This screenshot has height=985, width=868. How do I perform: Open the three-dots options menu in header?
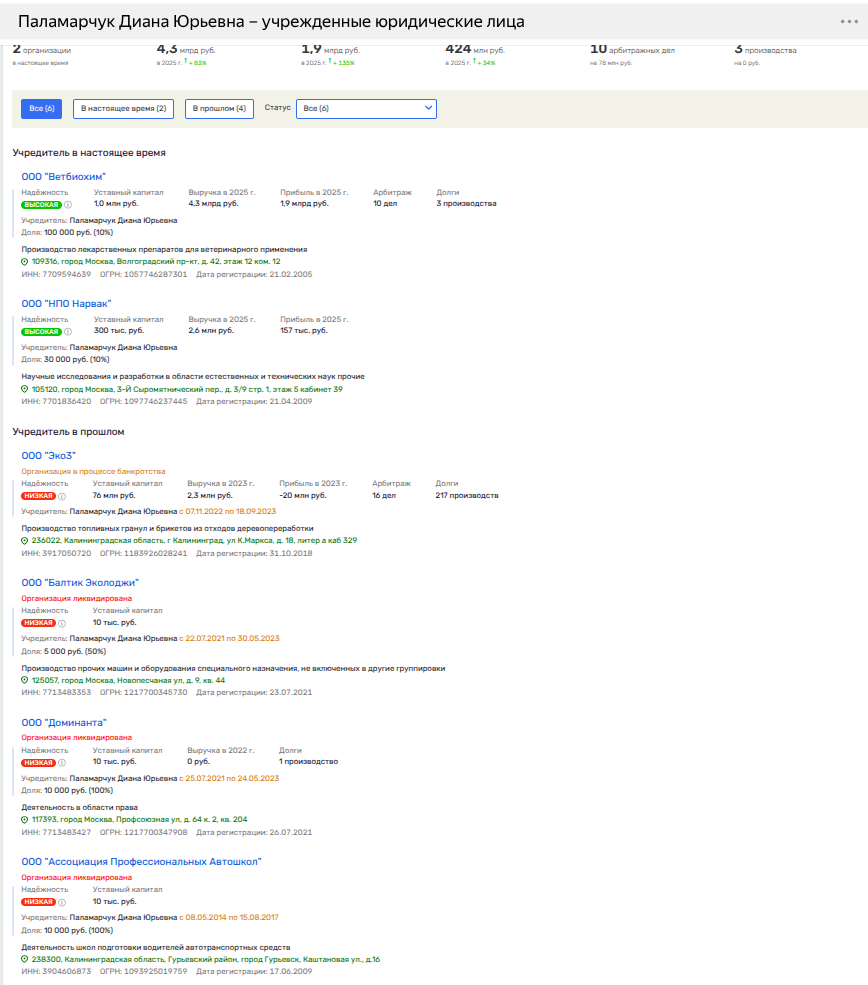(x=849, y=21)
